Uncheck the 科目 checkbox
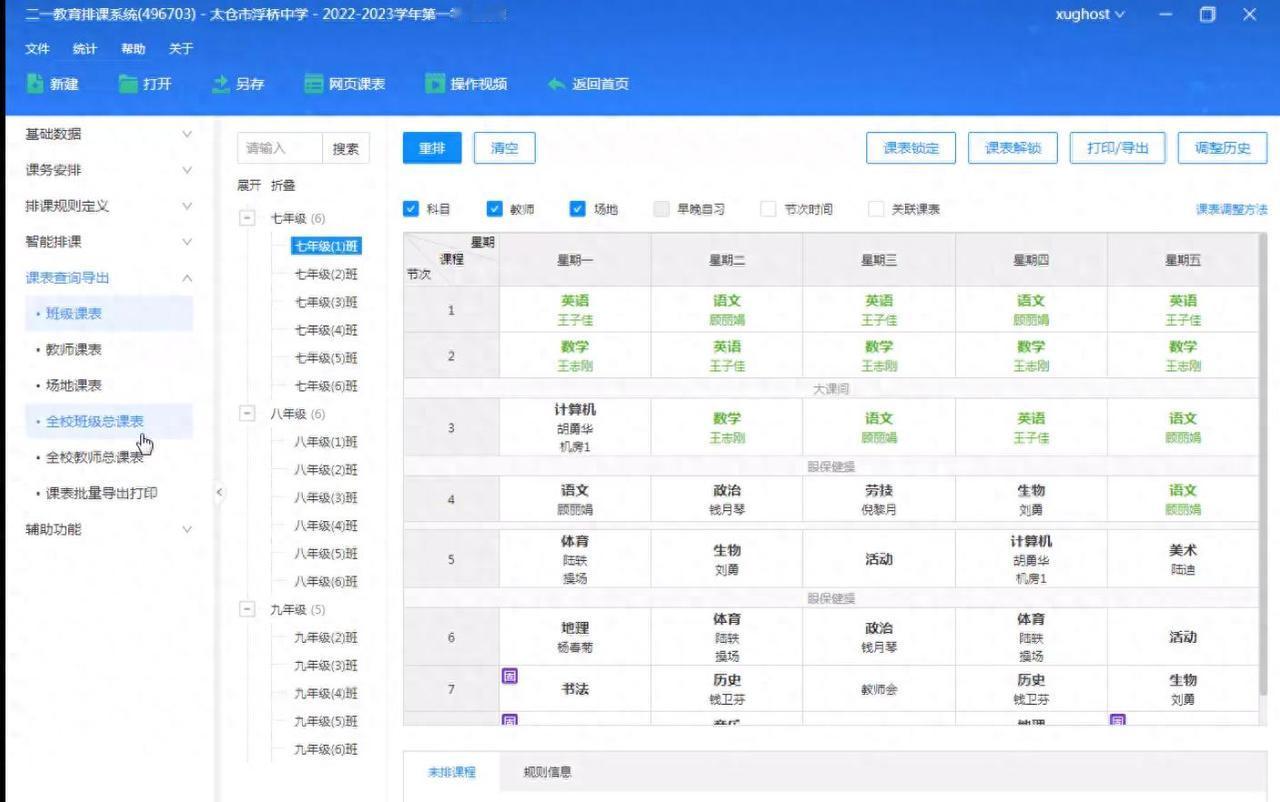This screenshot has height=802, width=1280. click(410, 209)
